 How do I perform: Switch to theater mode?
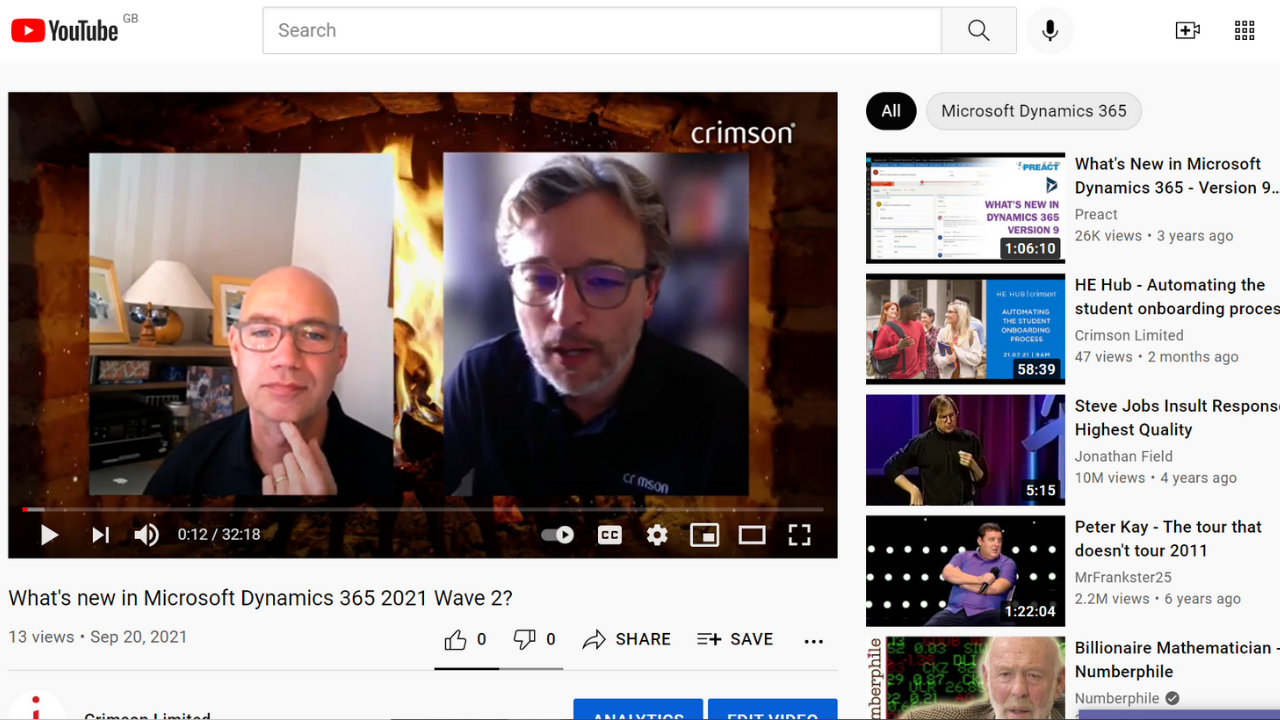click(x=752, y=535)
